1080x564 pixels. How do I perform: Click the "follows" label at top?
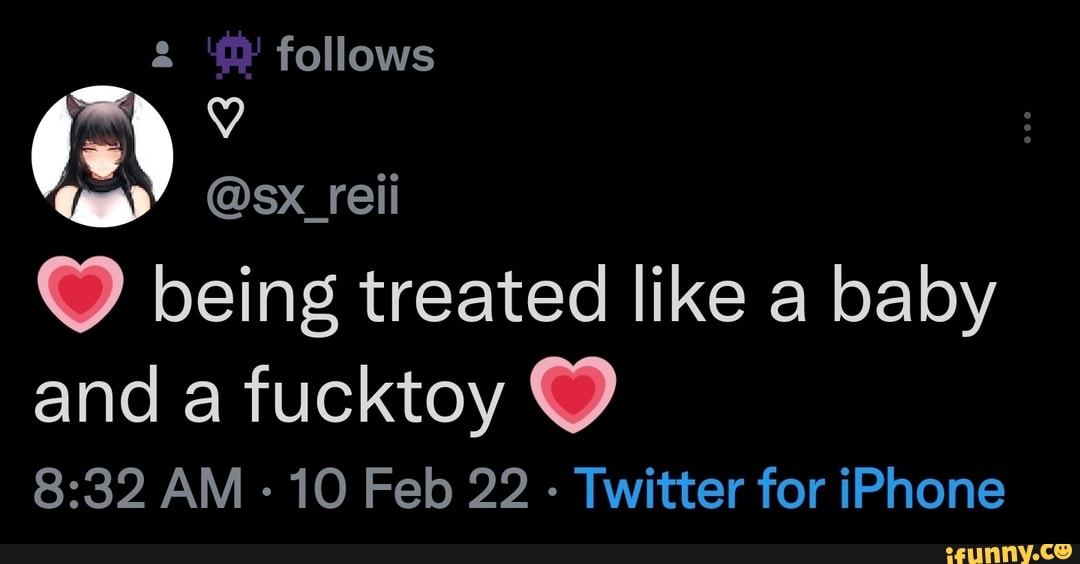tap(356, 55)
